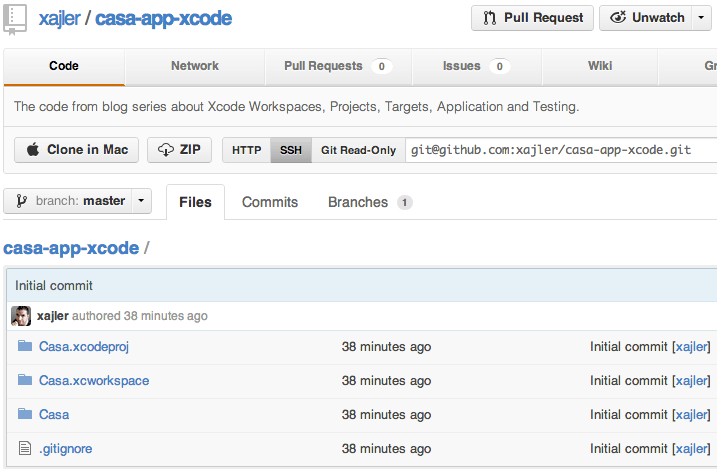The width and height of the screenshot is (717, 469).
Task: Open the Unwatch dropdown arrow
Action: click(x=701, y=18)
